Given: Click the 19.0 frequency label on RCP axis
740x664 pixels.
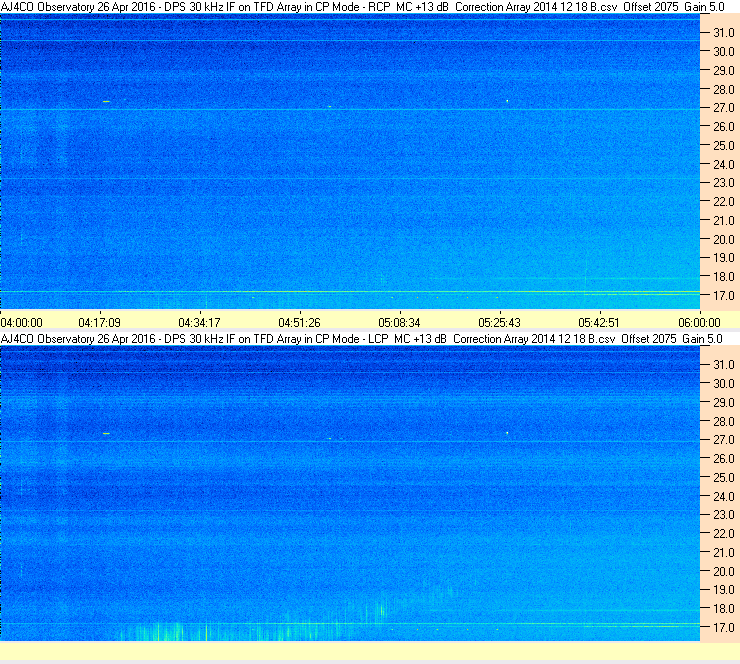Looking at the screenshot, I should click(724, 258).
